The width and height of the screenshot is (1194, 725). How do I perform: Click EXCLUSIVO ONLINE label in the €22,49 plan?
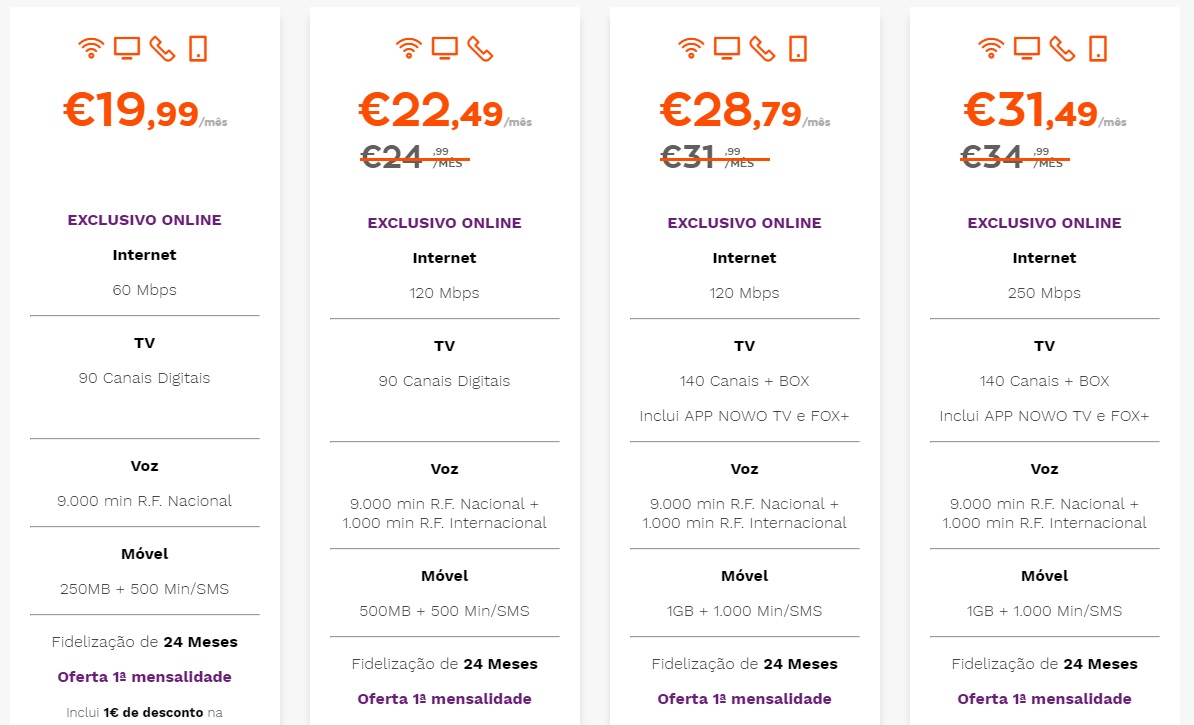pyautogui.click(x=444, y=222)
